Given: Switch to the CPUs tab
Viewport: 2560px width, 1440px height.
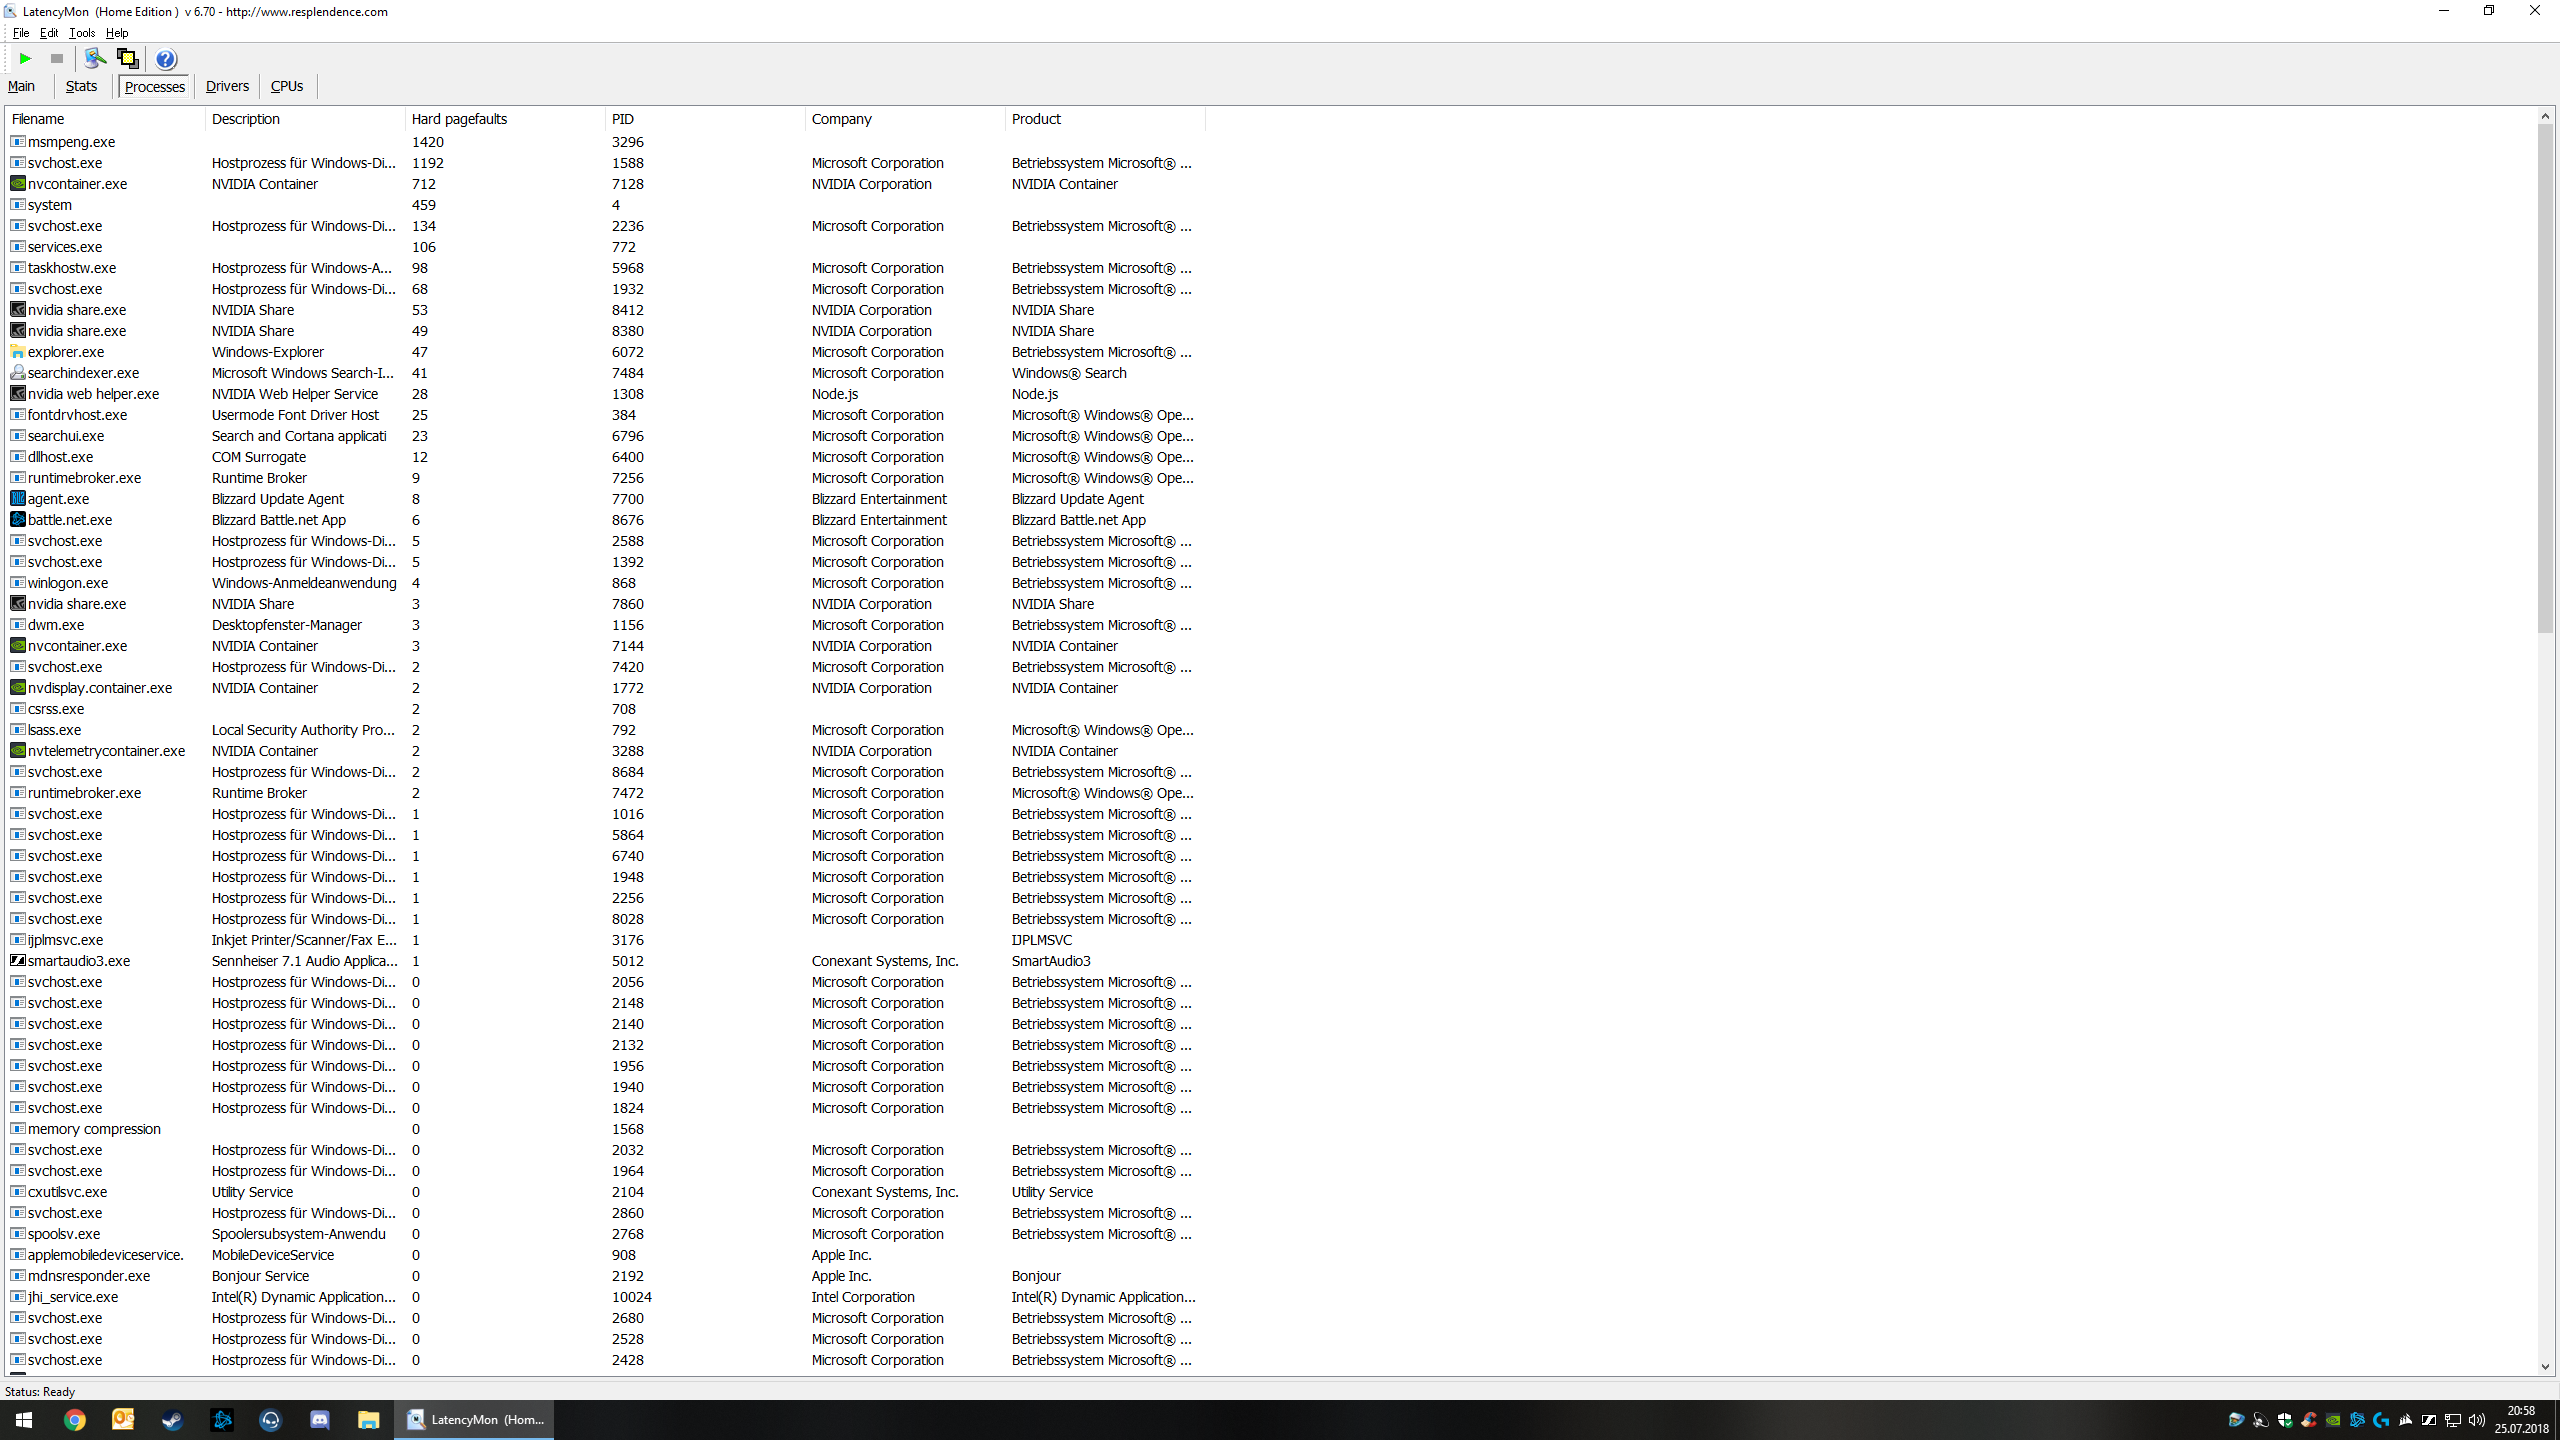Looking at the screenshot, I should coord(287,86).
